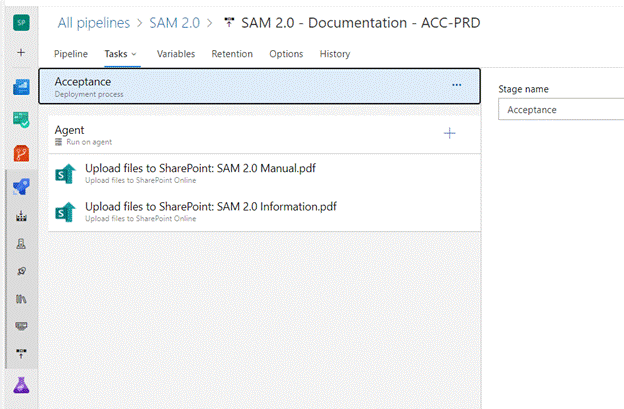Open SAM 2.0 breadcrumb folder

(174, 23)
